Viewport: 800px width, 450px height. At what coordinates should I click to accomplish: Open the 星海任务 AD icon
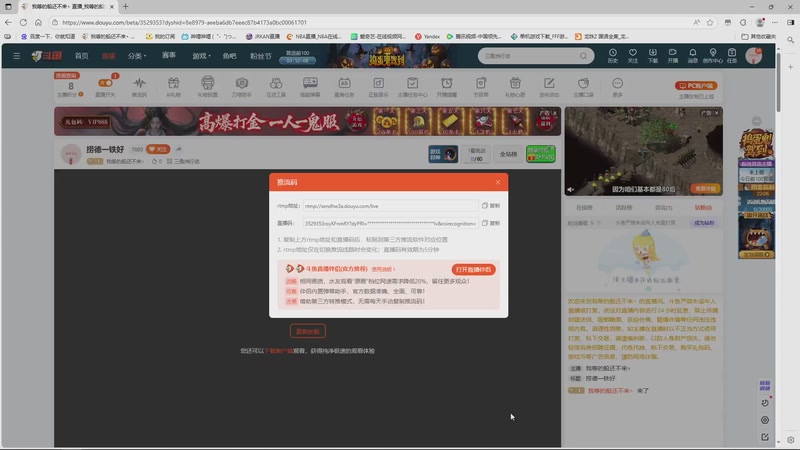pyautogui.click(x=344, y=86)
